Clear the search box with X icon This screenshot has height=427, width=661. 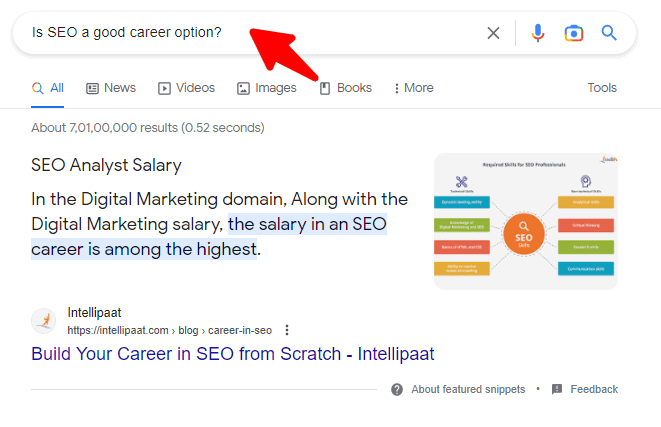[493, 33]
